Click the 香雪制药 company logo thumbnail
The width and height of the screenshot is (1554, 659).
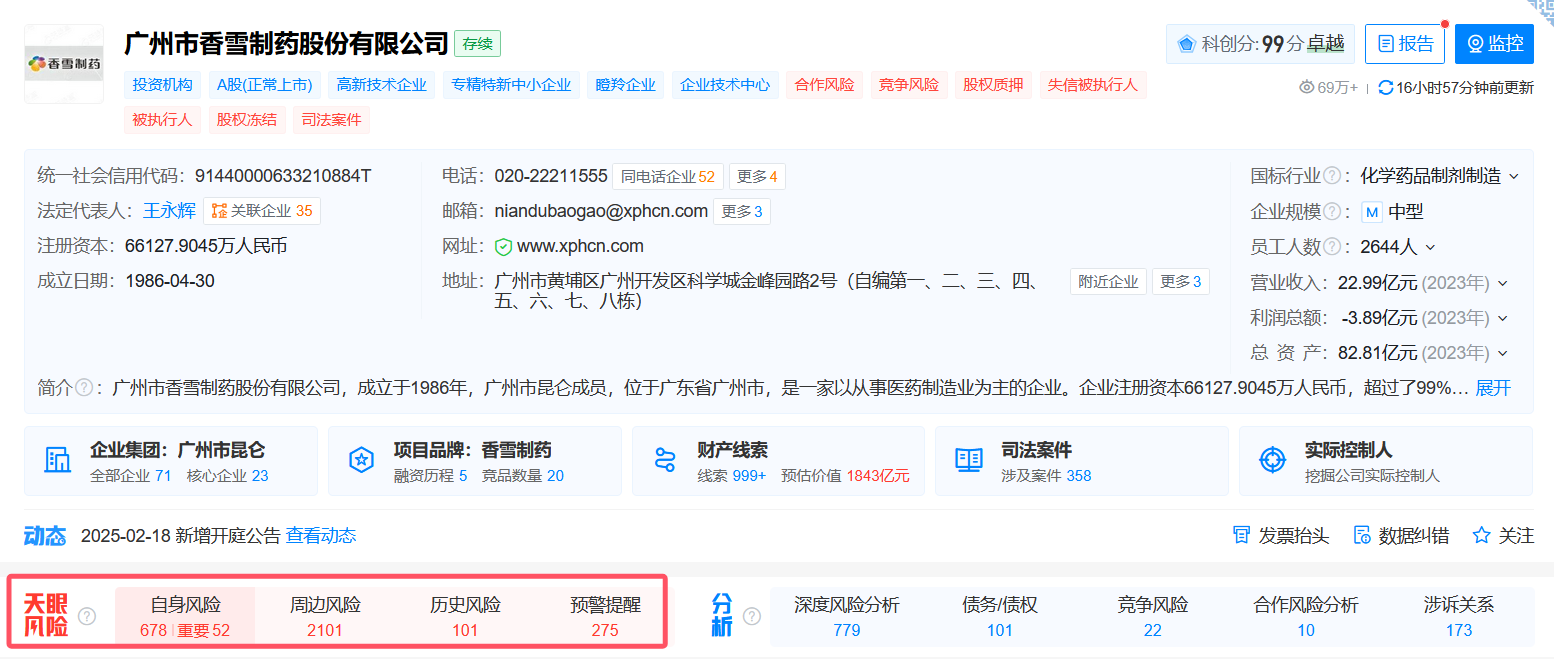point(64,64)
